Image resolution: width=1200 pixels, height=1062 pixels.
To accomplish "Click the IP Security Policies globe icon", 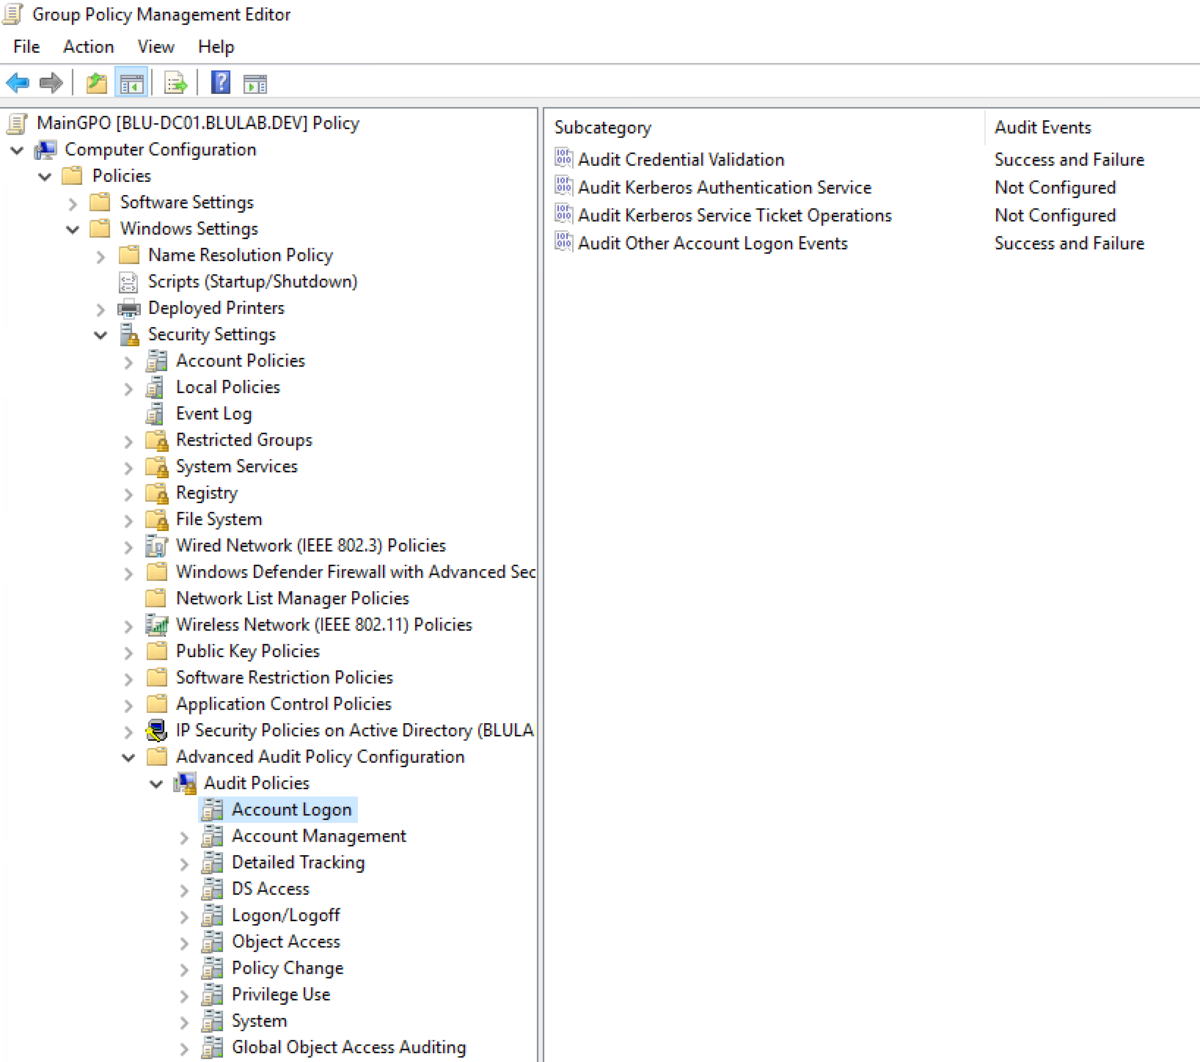I will click(x=156, y=730).
